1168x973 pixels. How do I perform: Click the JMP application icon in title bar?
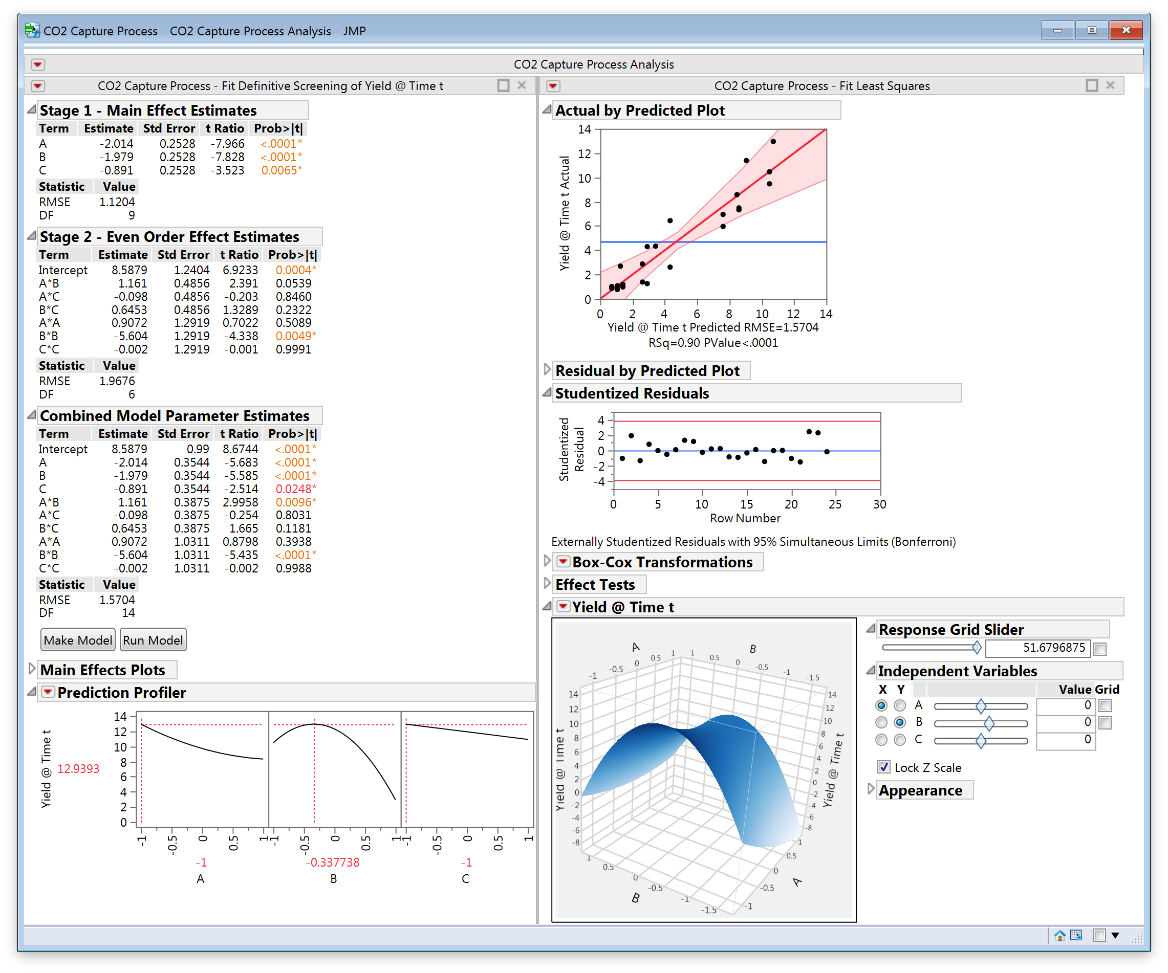point(32,31)
